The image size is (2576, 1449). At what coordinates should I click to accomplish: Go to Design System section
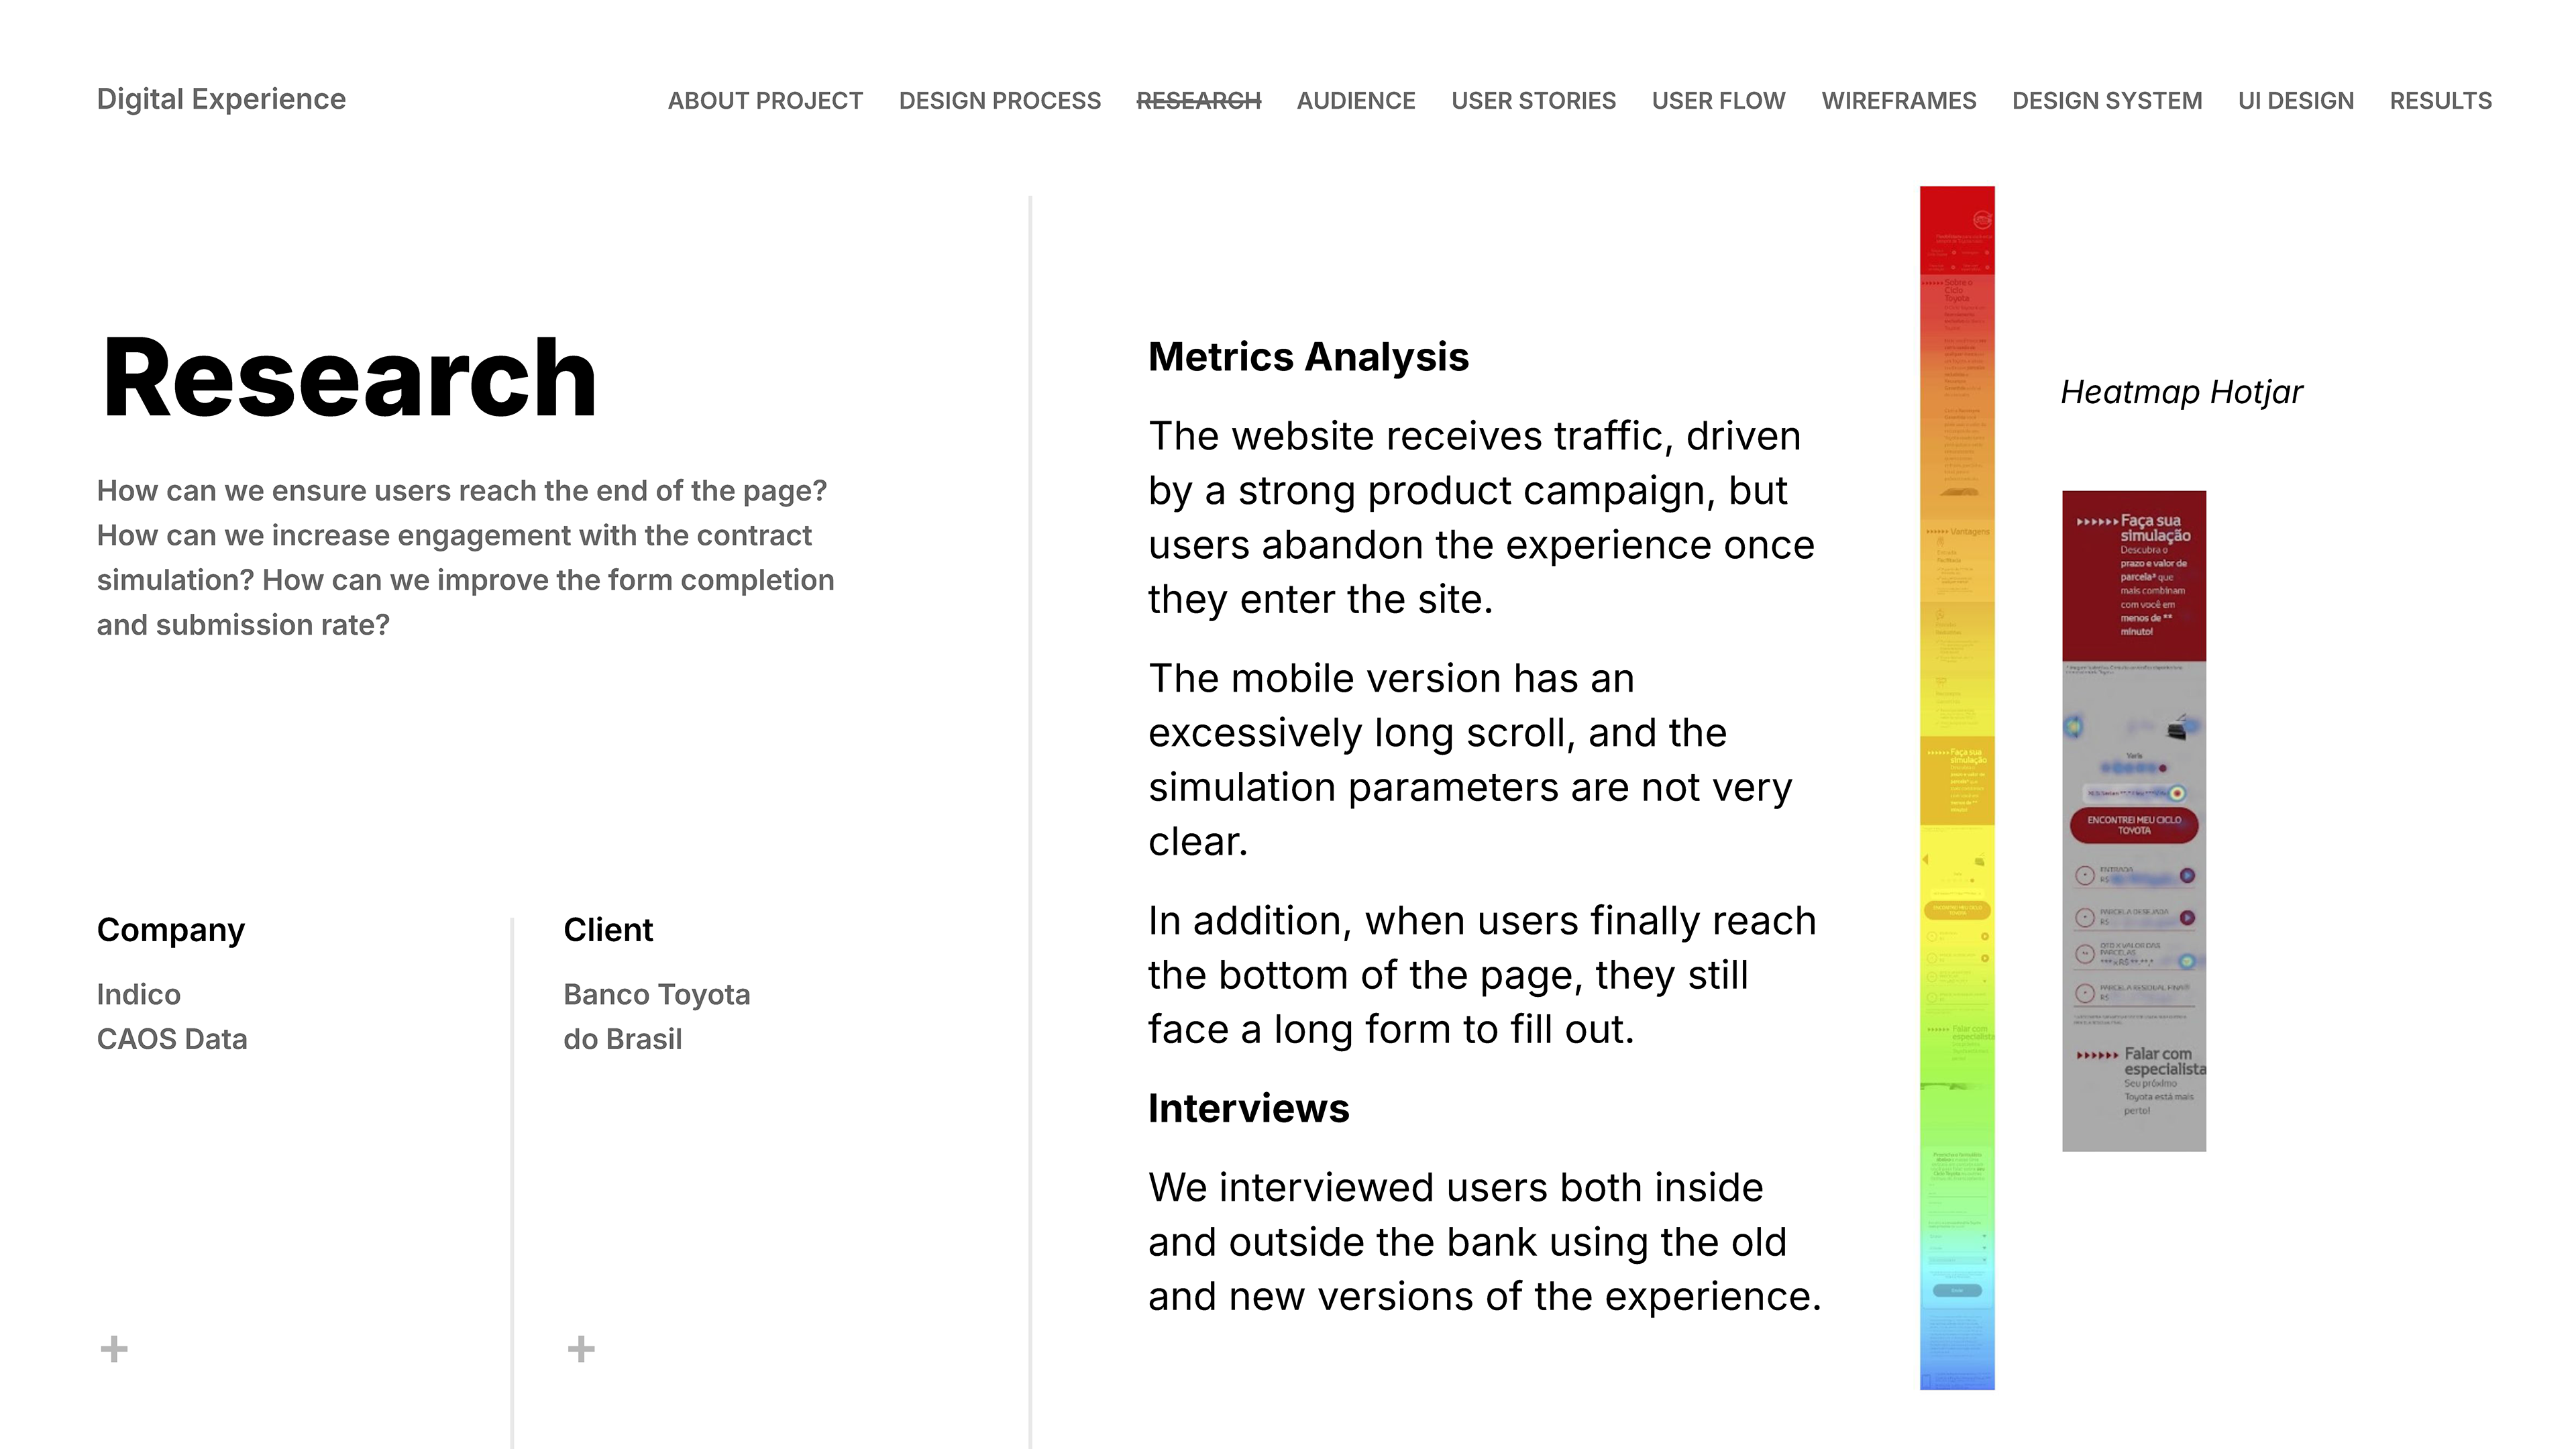(2107, 101)
